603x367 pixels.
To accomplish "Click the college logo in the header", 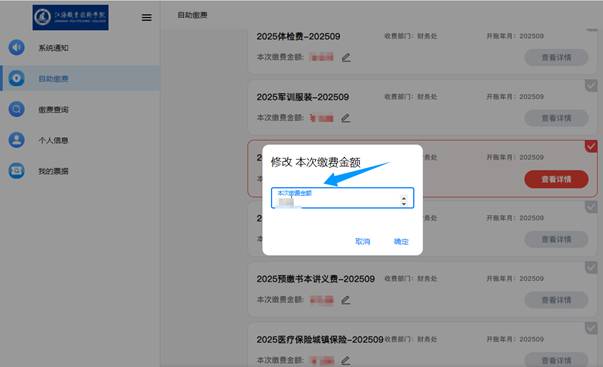I will pos(70,17).
